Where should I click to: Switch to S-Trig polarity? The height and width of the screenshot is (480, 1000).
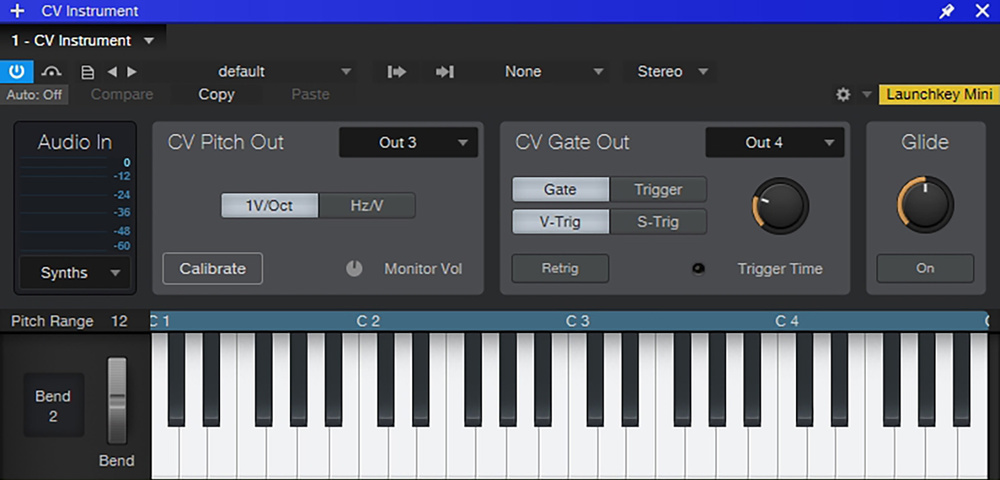coord(658,221)
